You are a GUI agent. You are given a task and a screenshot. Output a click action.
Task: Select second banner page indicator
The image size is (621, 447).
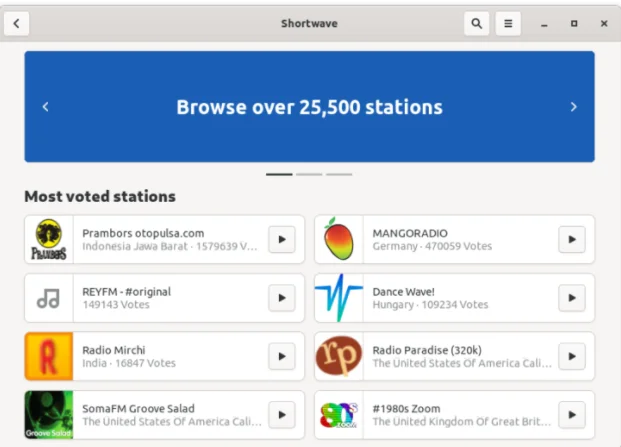309,174
